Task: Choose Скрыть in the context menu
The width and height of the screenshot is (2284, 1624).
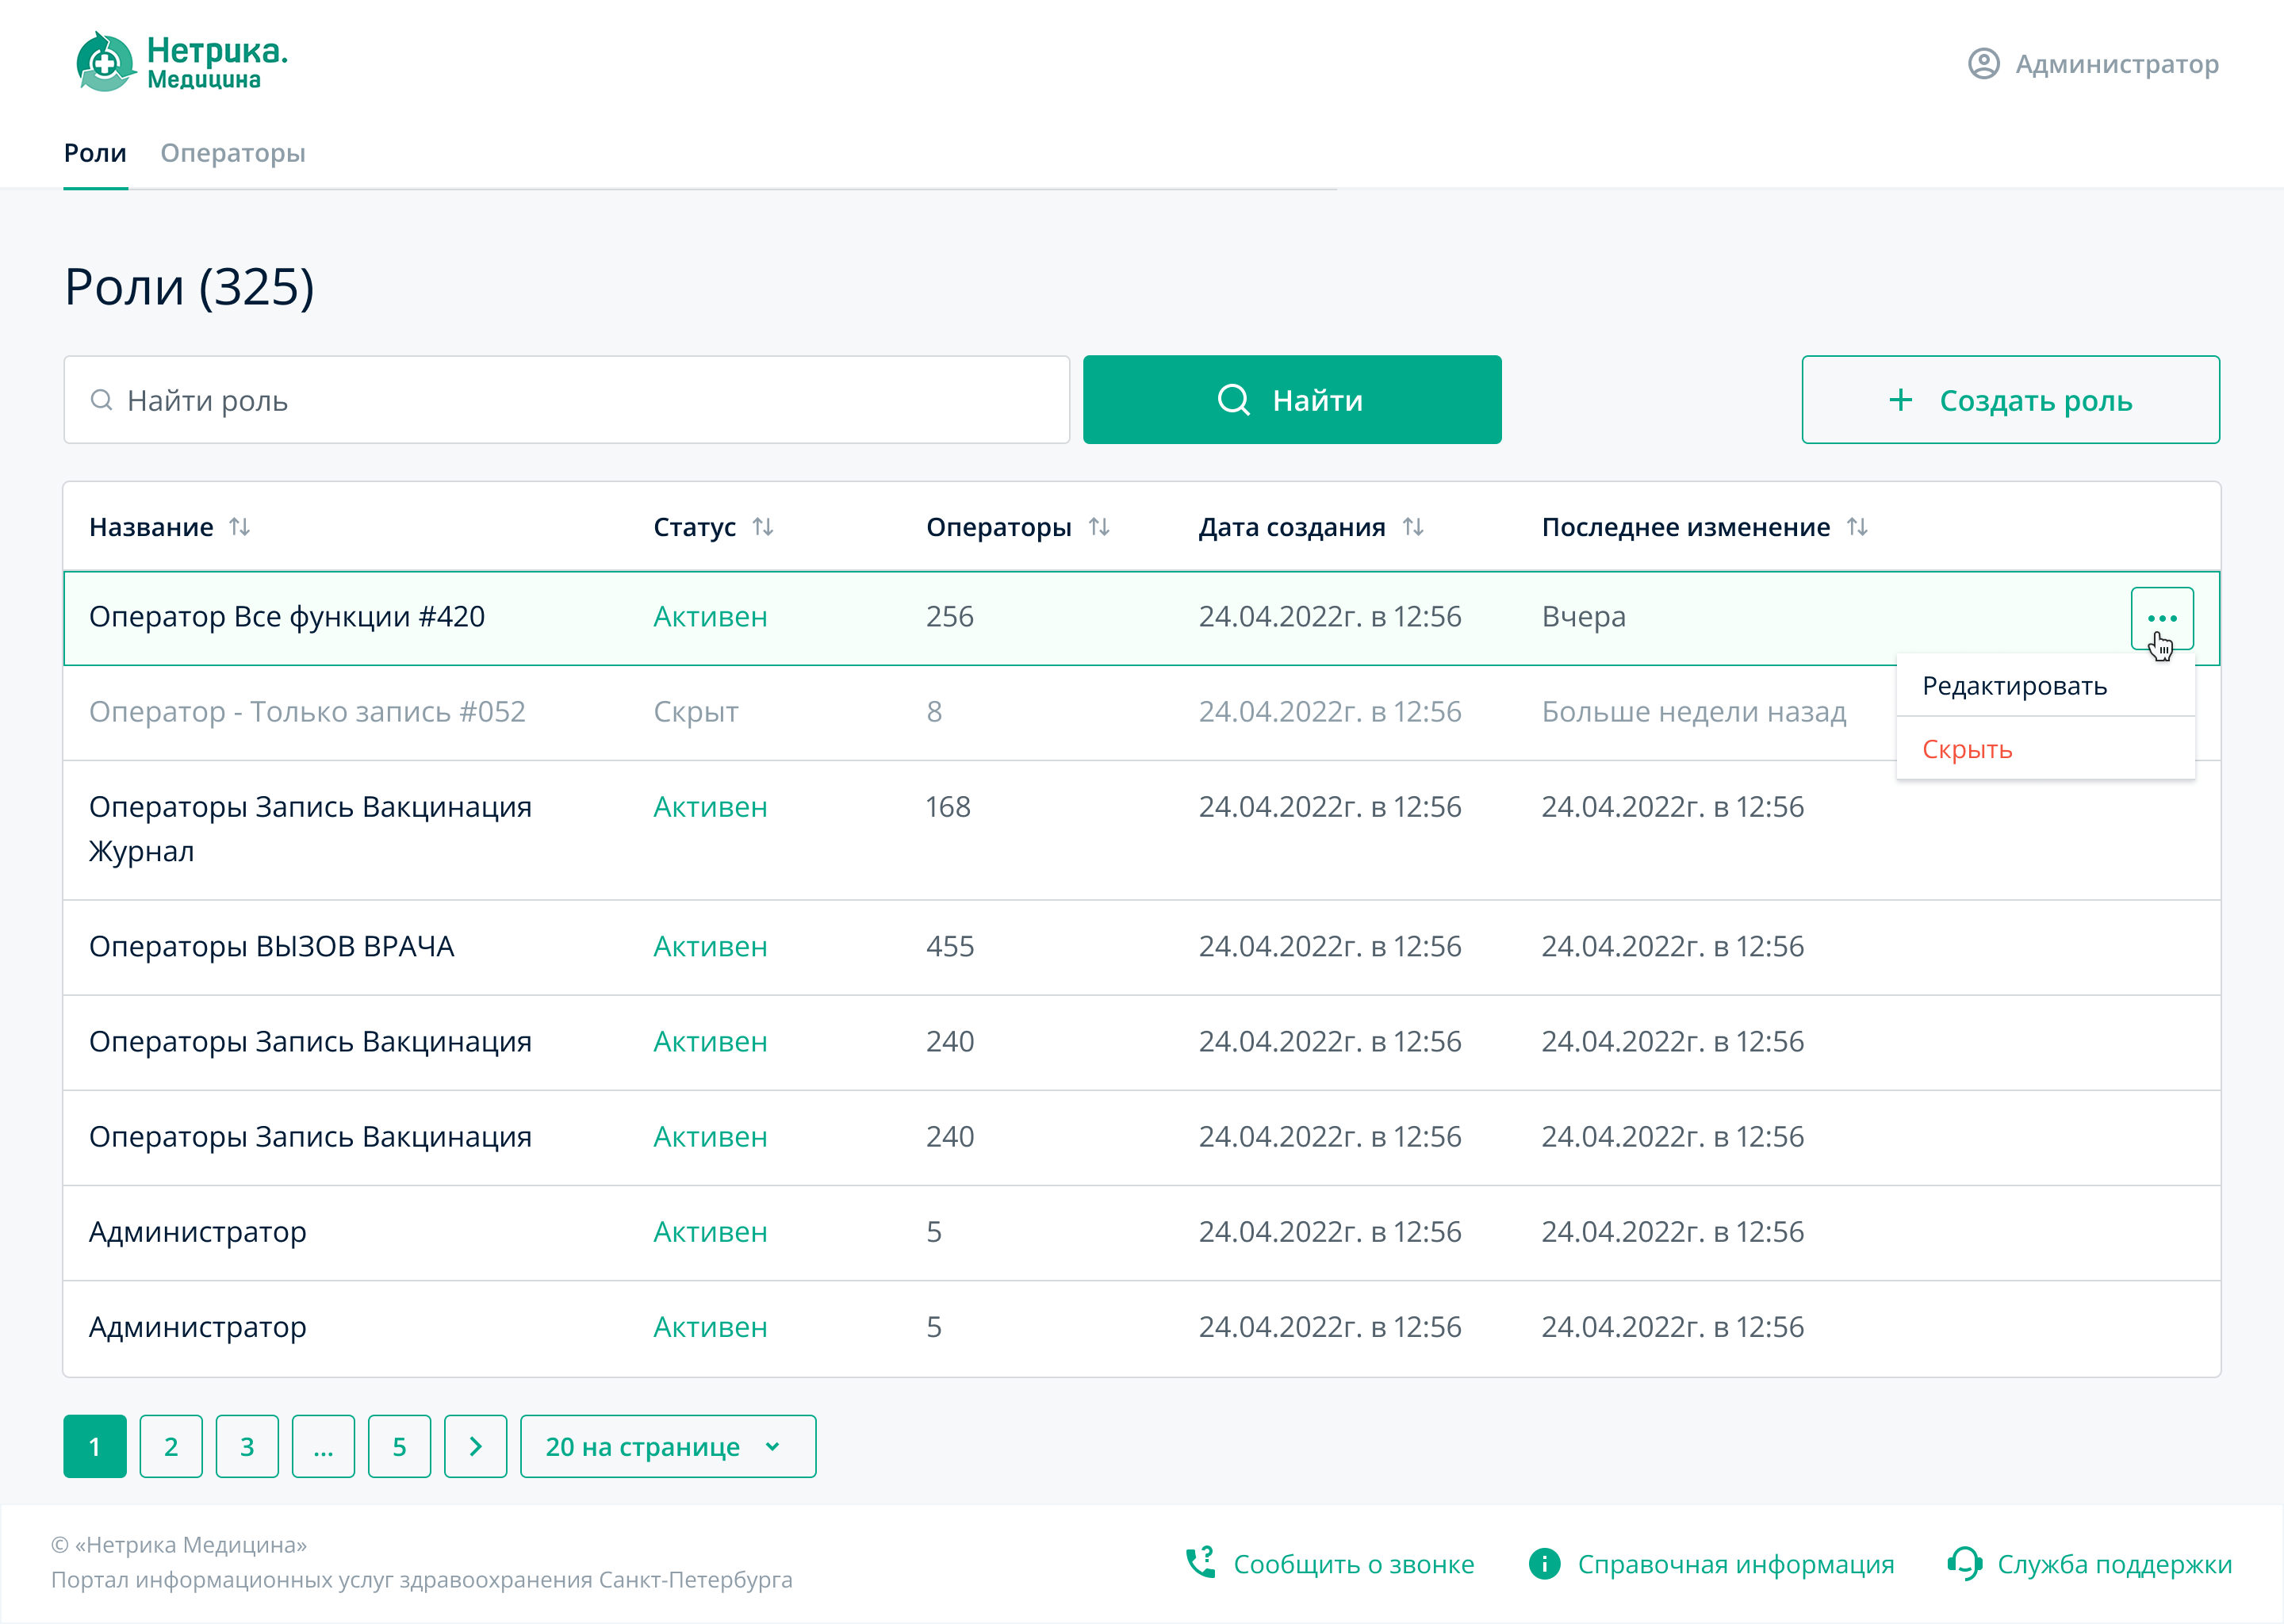Action: 1967,749
